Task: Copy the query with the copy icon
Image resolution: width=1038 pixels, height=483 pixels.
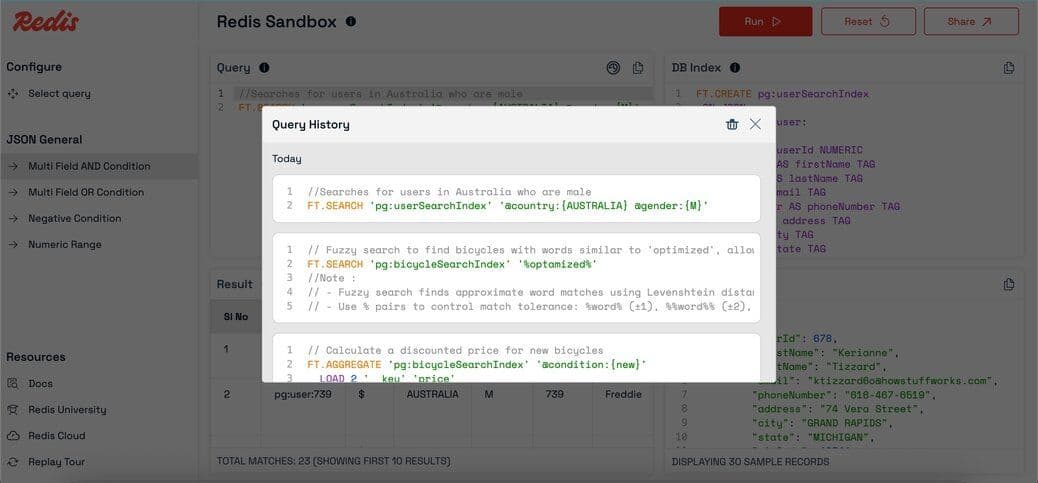Action: [x=638, y=68]
